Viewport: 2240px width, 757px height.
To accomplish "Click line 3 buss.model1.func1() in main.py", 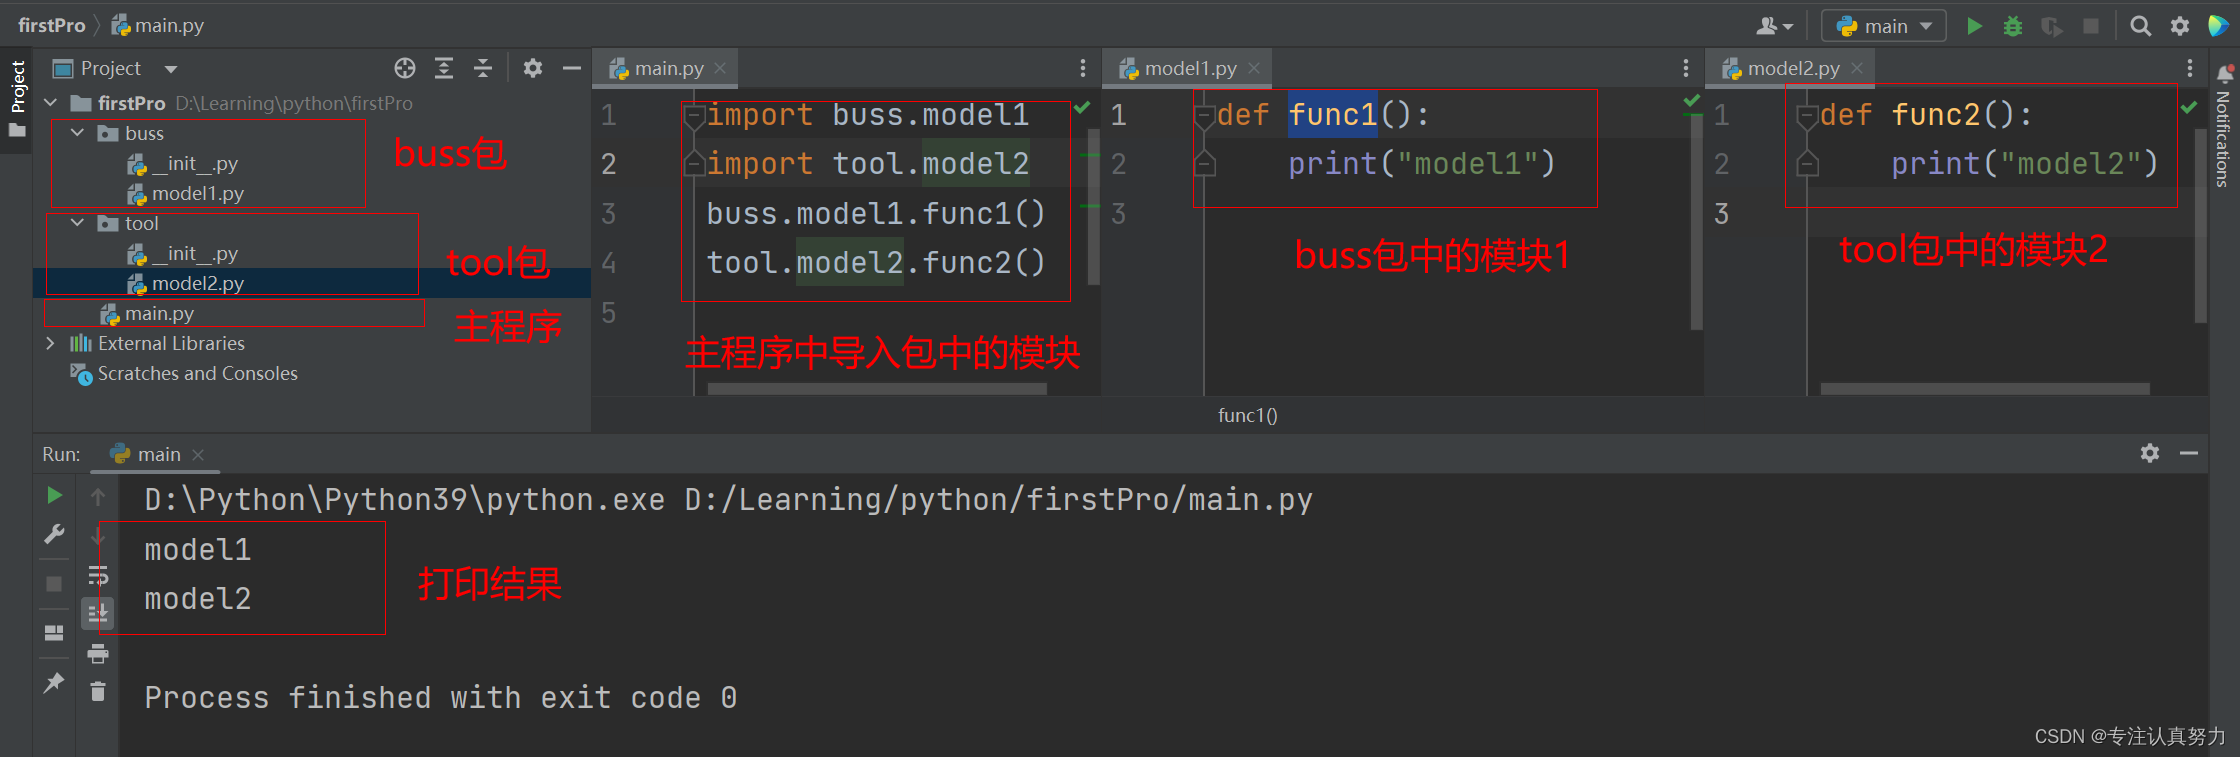I will pos(876,213).
